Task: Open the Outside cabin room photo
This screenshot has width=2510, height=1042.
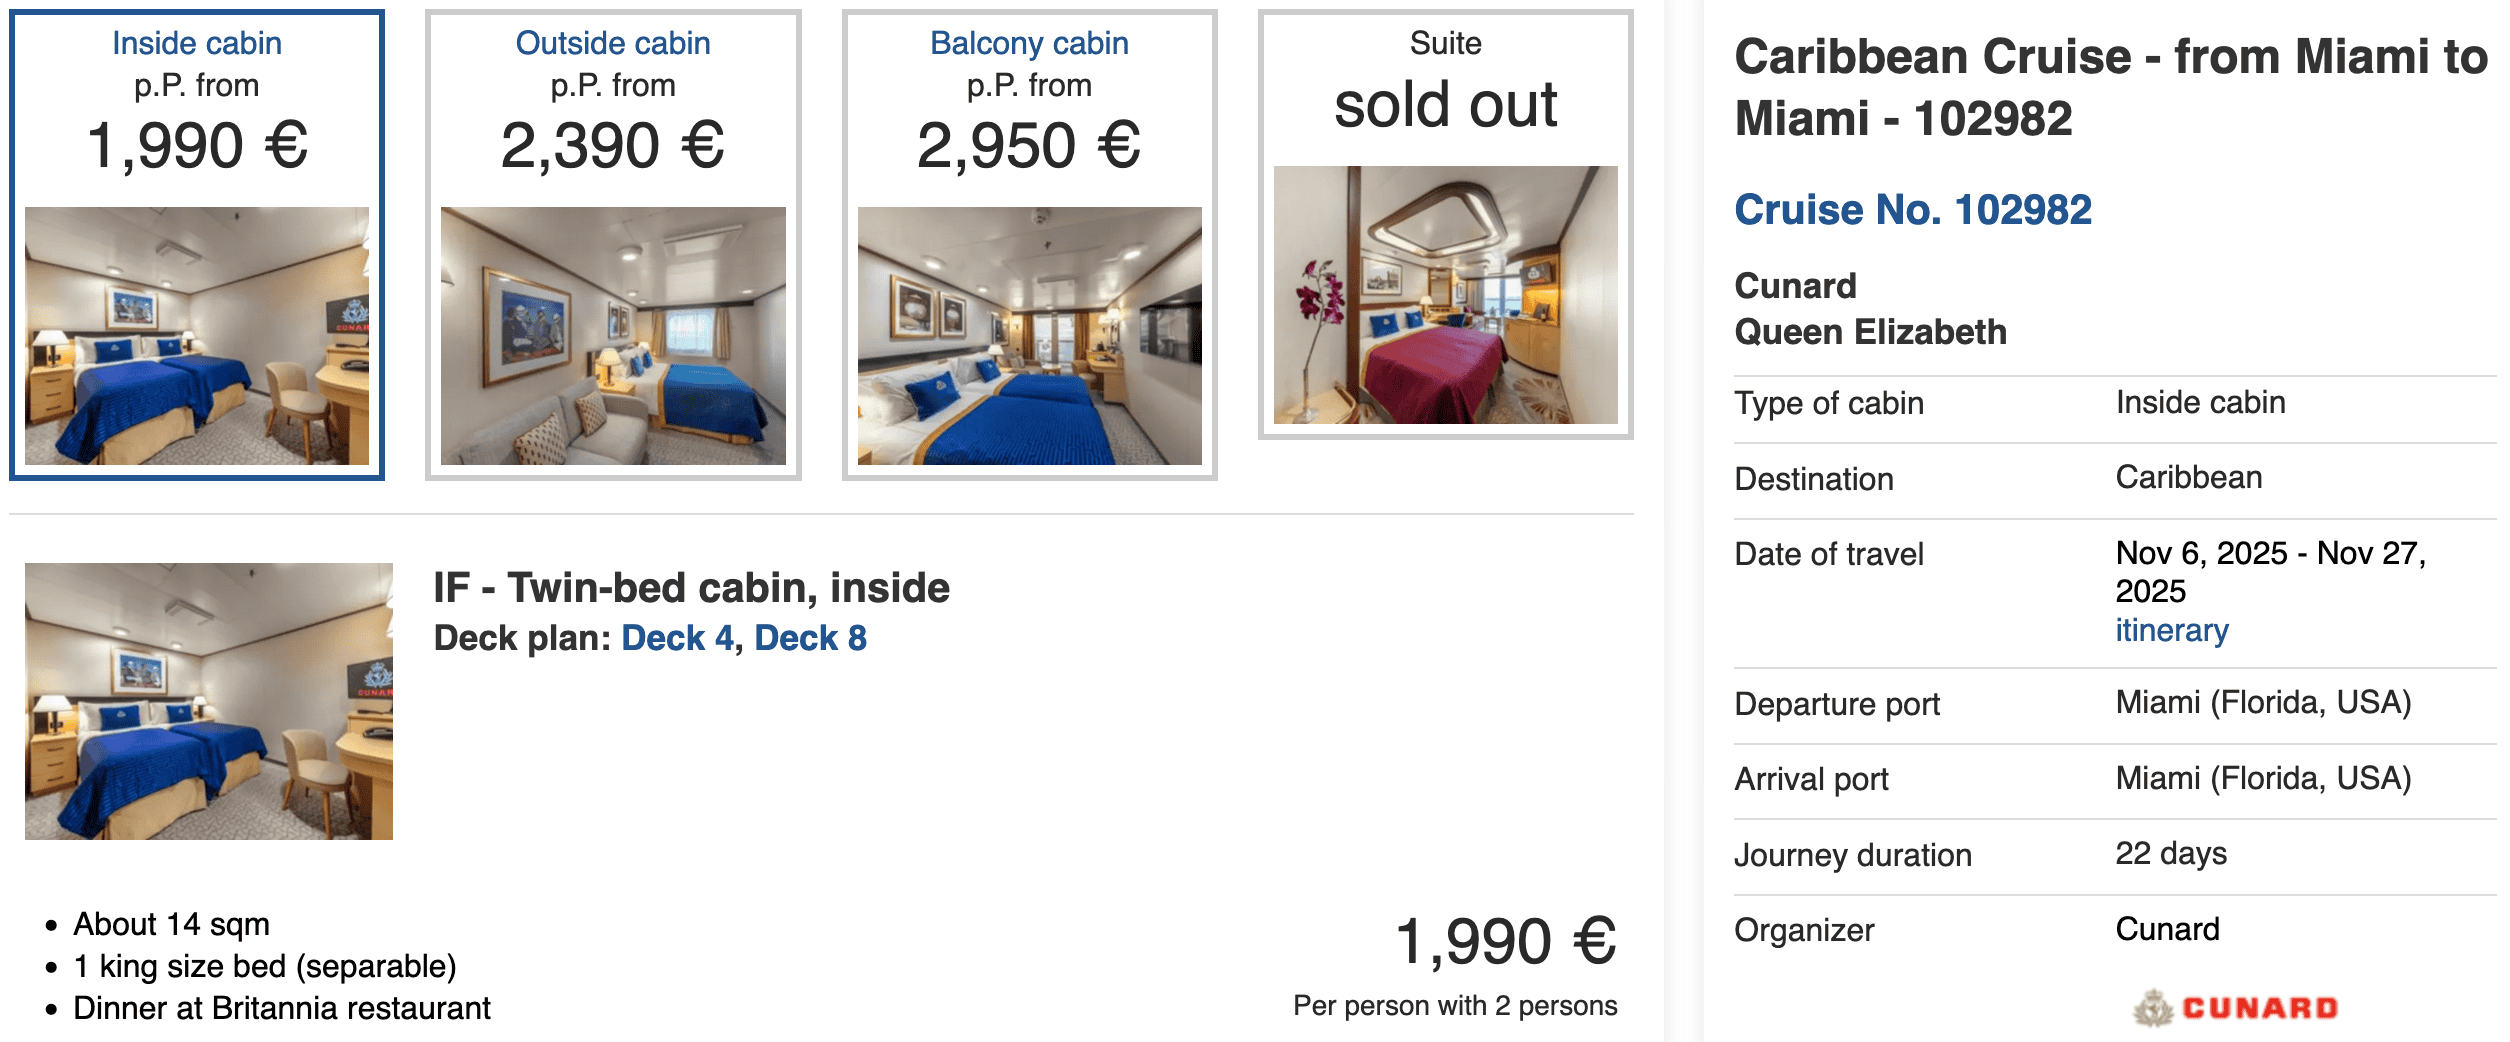Action: coord(613,335)
